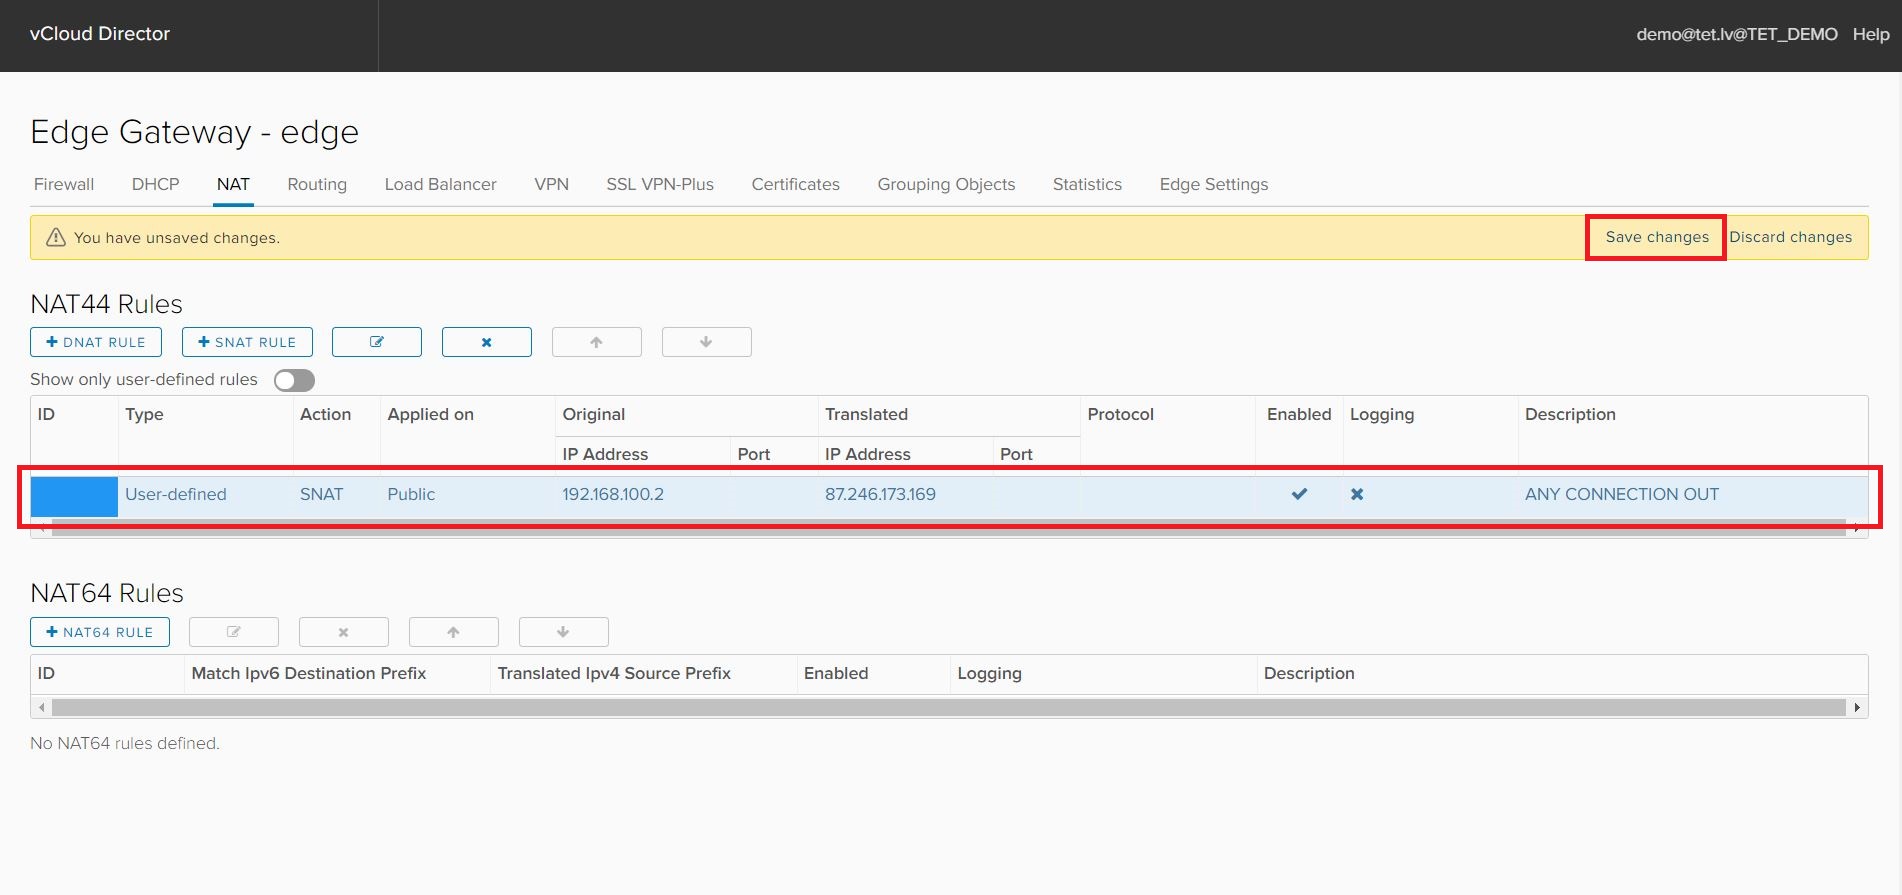Click Save changes
The height and width of the screenshot is (895, 1902).
coord(1657,237)
